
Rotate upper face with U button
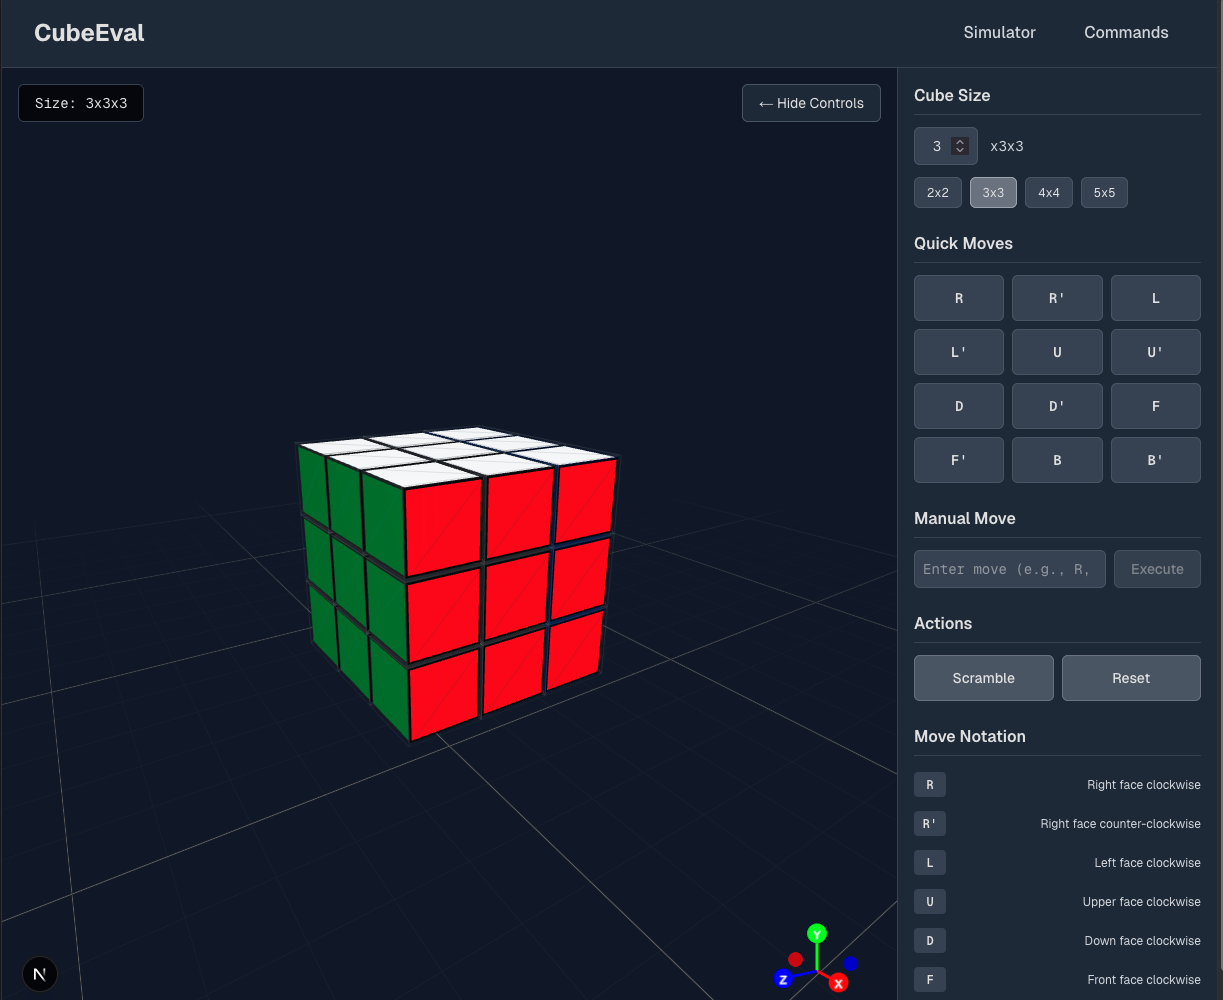tap(1057, 352)
